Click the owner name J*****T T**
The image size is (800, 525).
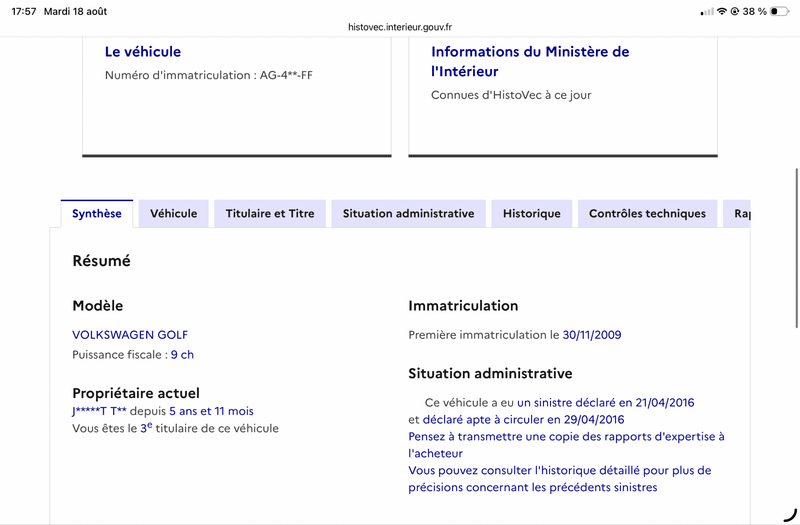click(x=99, y=411)
